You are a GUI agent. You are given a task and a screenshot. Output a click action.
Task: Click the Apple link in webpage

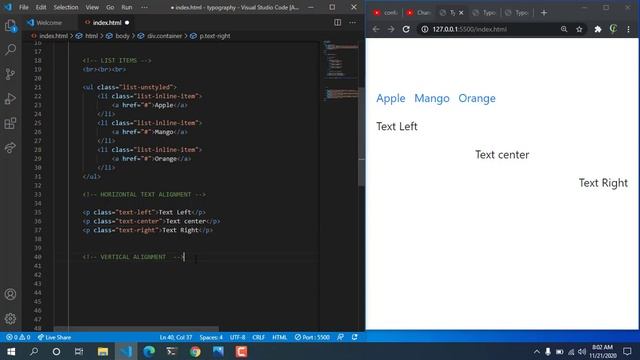pos(391,98)
